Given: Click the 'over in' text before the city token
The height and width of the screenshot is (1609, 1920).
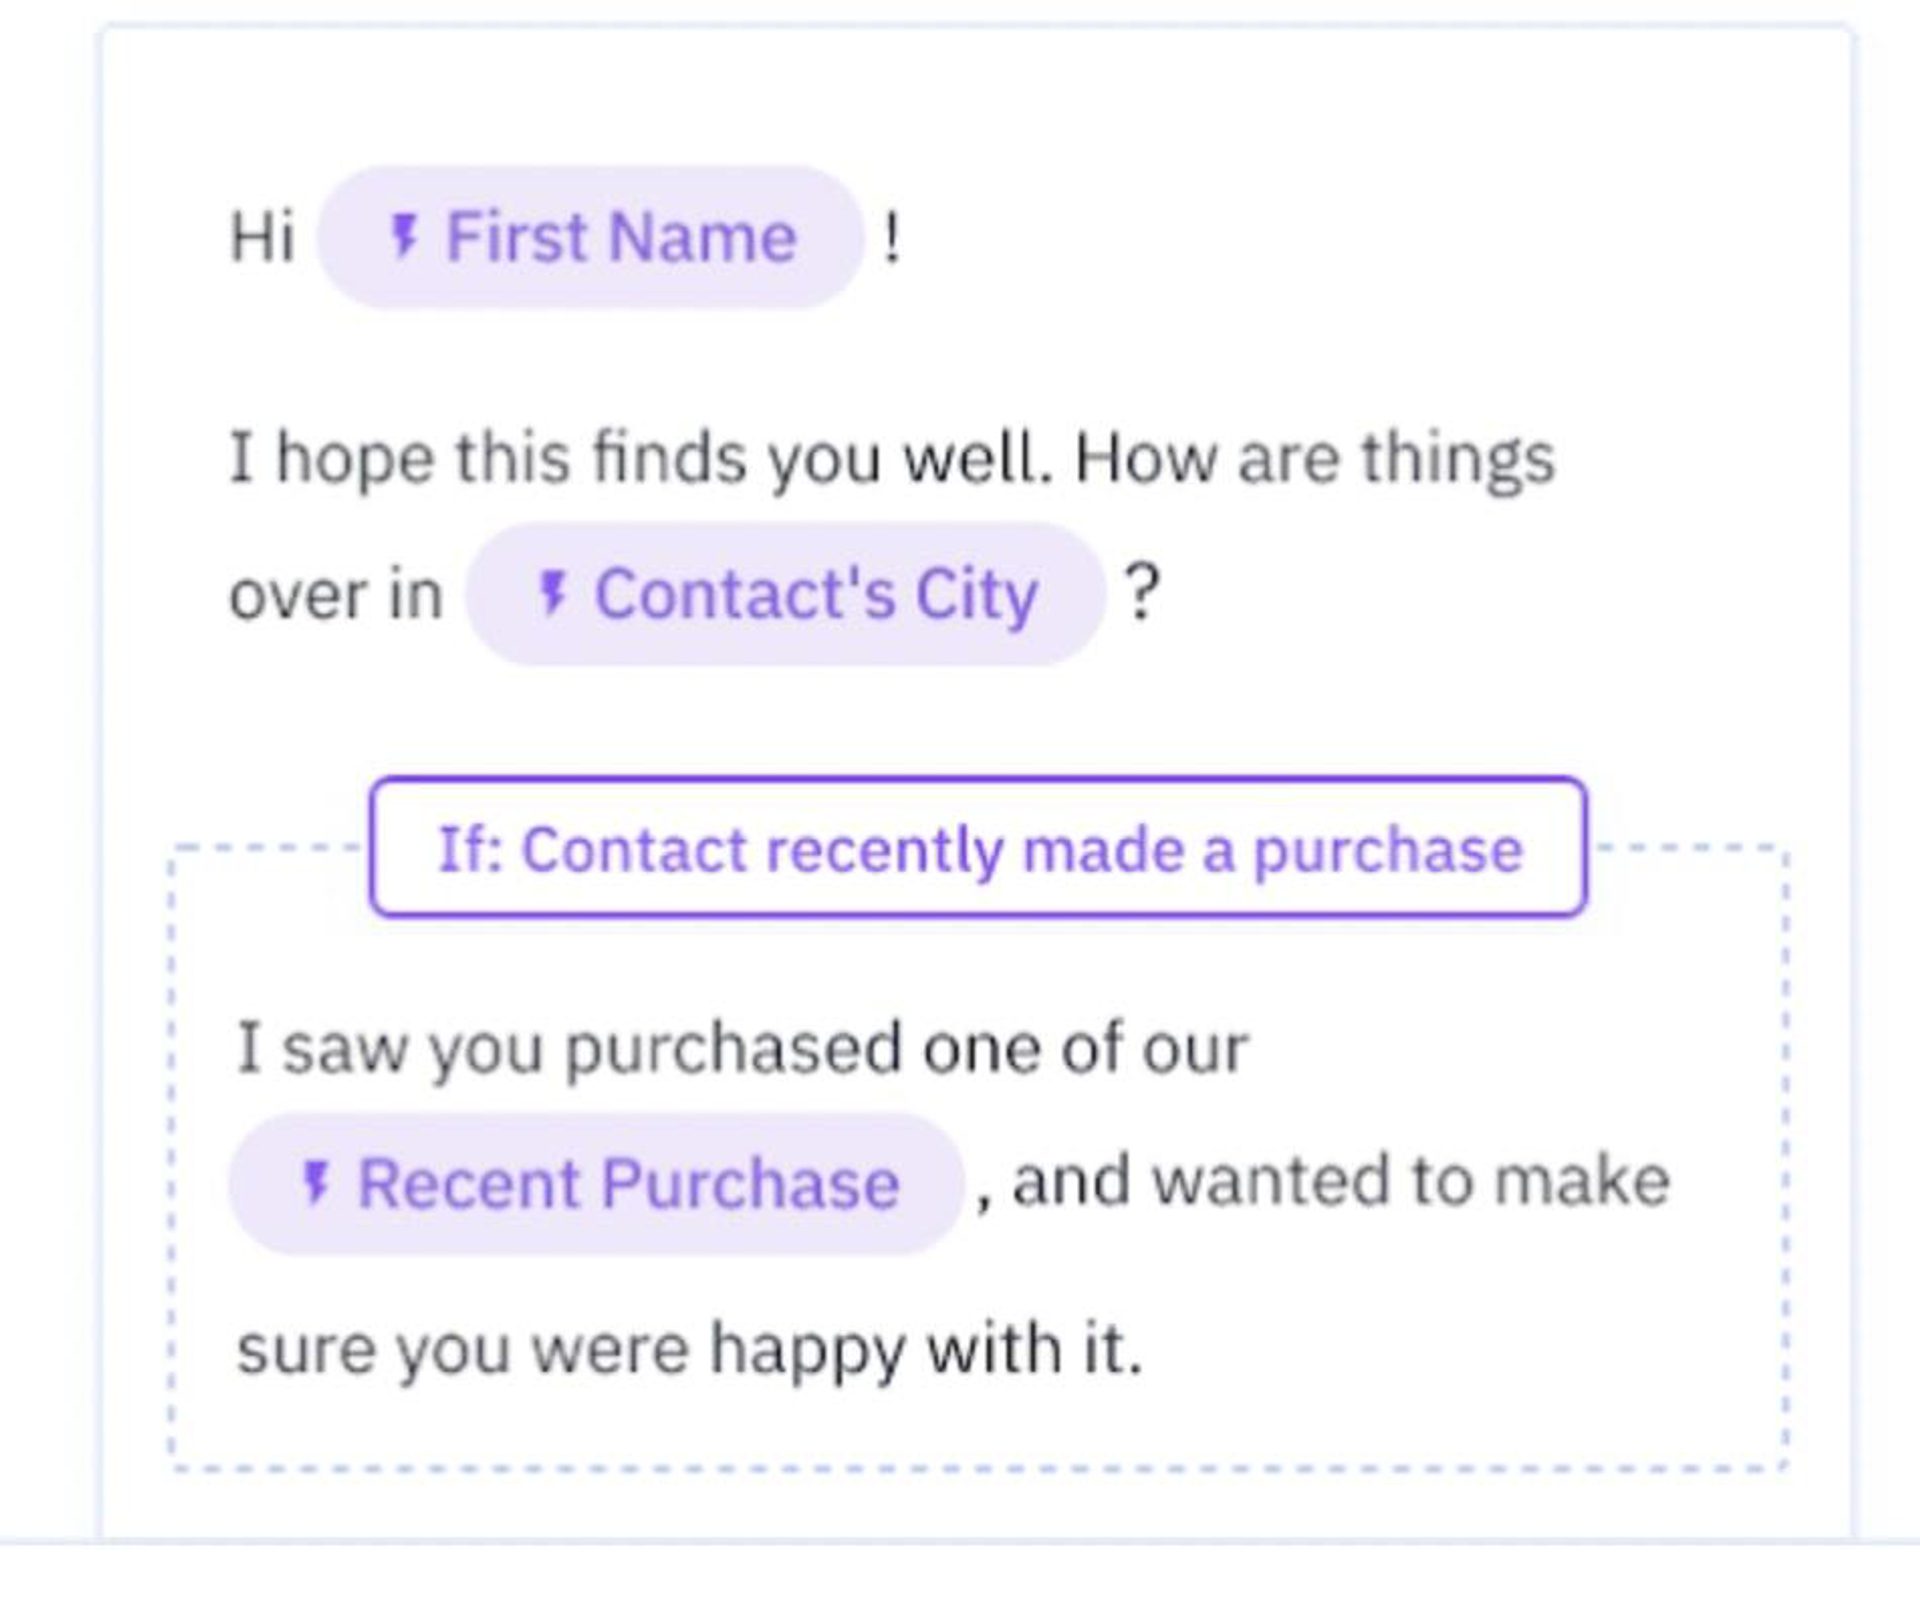Looking at the screenshot, I should point(335,595).
